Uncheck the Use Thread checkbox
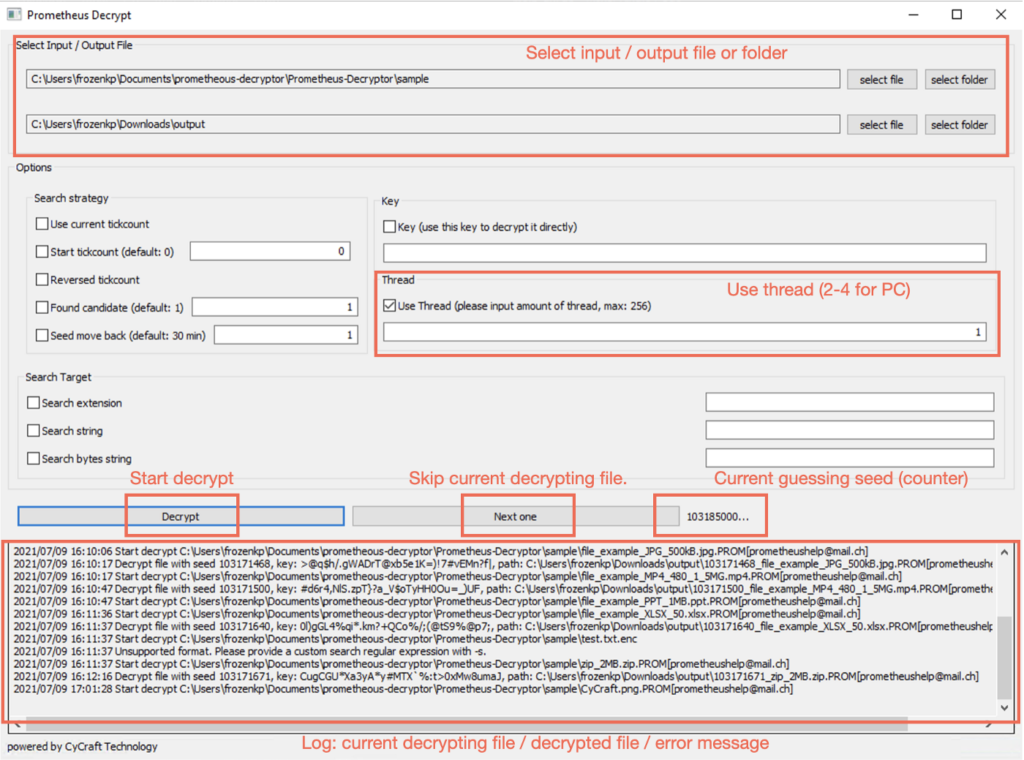 pos(390,306)
